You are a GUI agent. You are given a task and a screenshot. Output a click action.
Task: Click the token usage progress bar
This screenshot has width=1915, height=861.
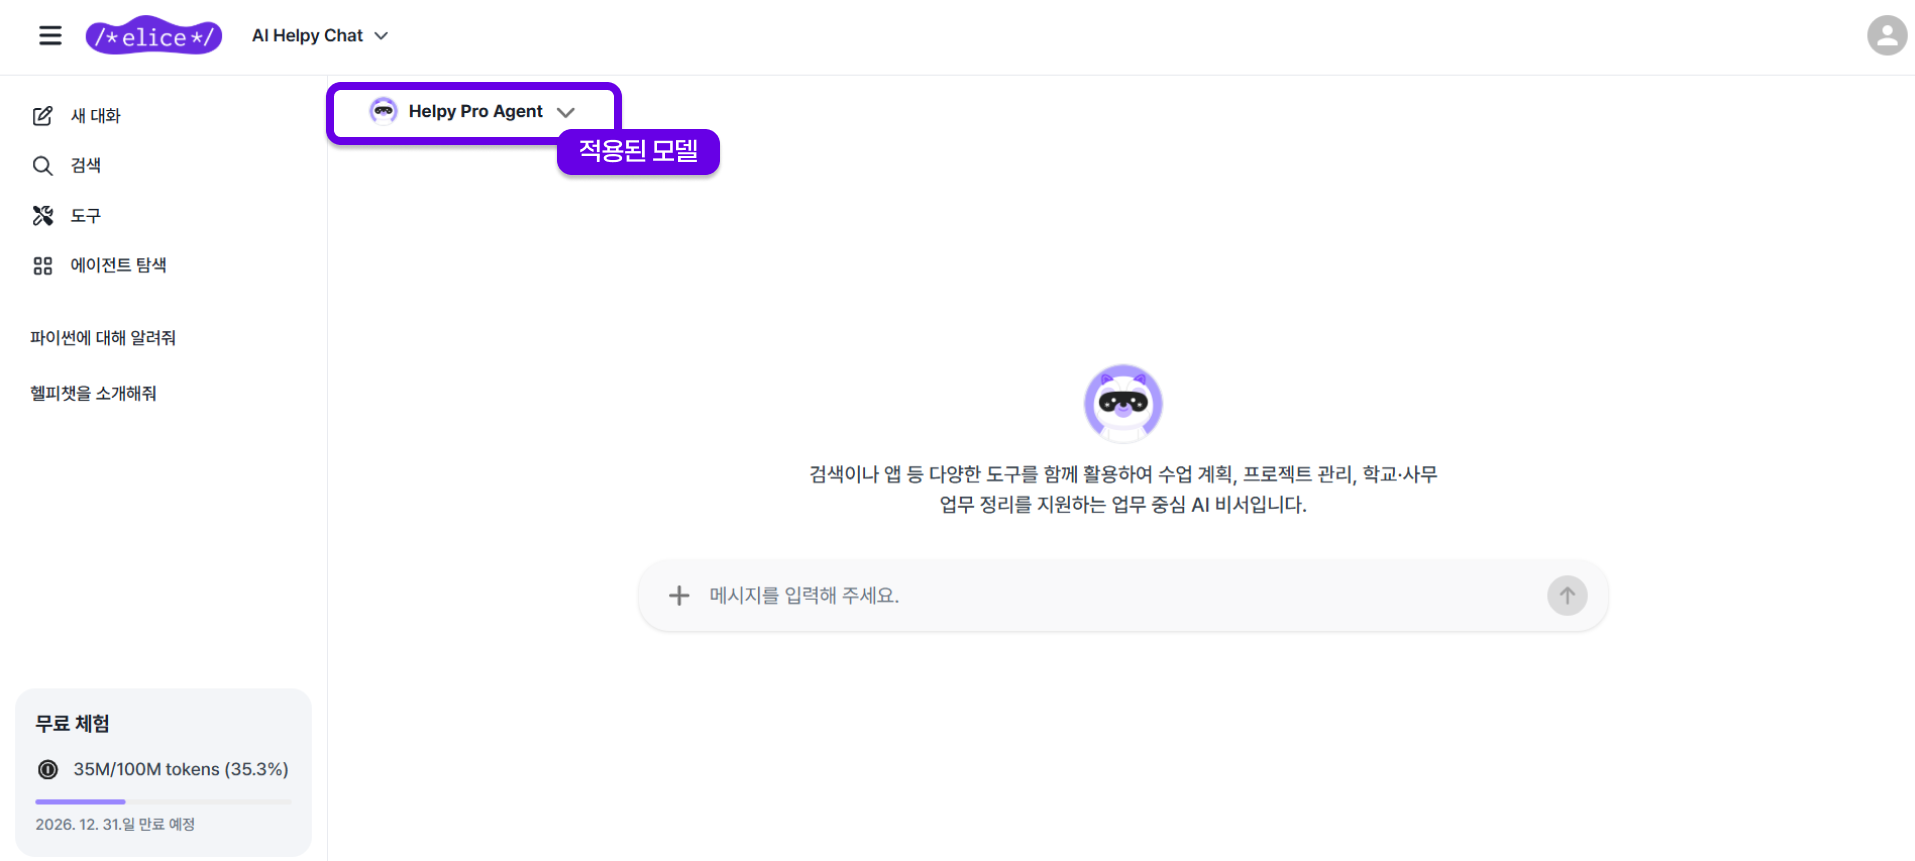[x=163, y=801]
